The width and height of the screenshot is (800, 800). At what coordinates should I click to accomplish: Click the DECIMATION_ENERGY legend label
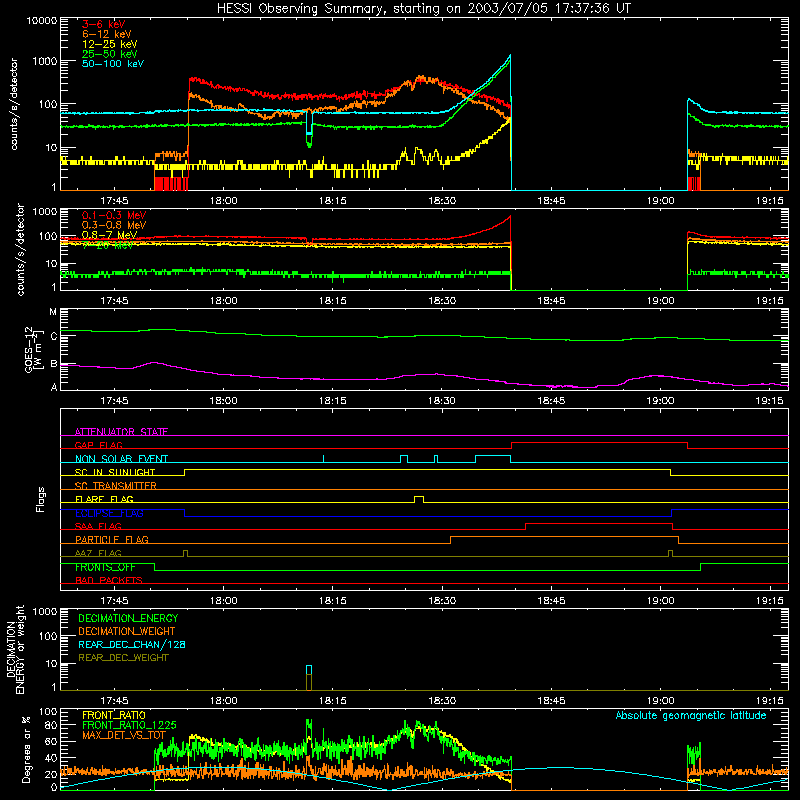pyautogui.click(x=128, y=618)
